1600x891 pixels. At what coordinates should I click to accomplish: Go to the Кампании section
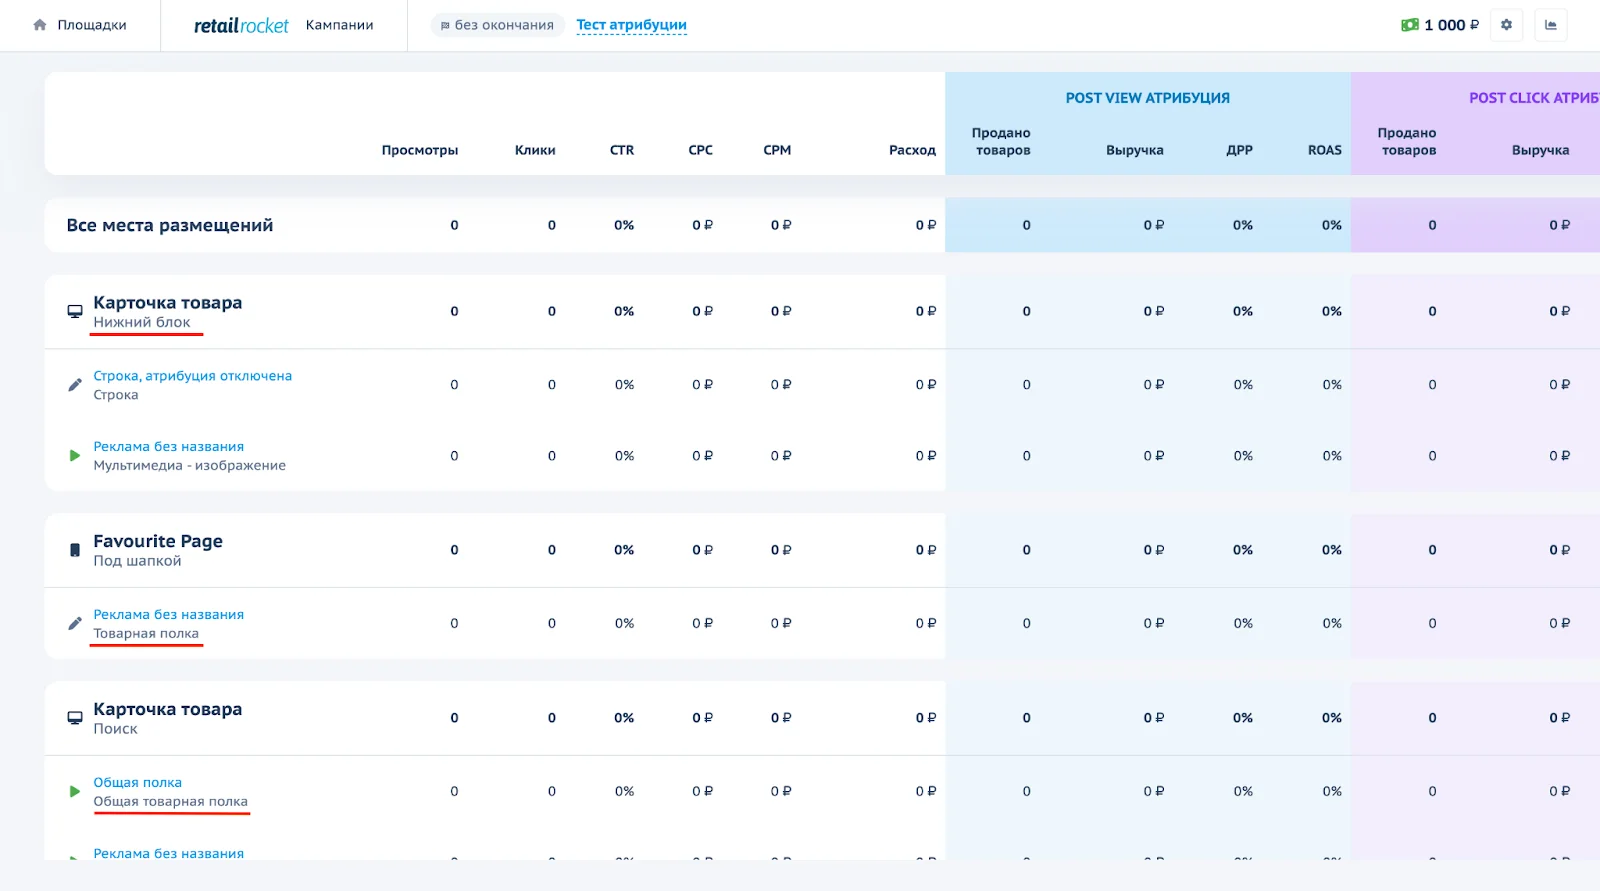pyautogui.click(x=339, y=25)
